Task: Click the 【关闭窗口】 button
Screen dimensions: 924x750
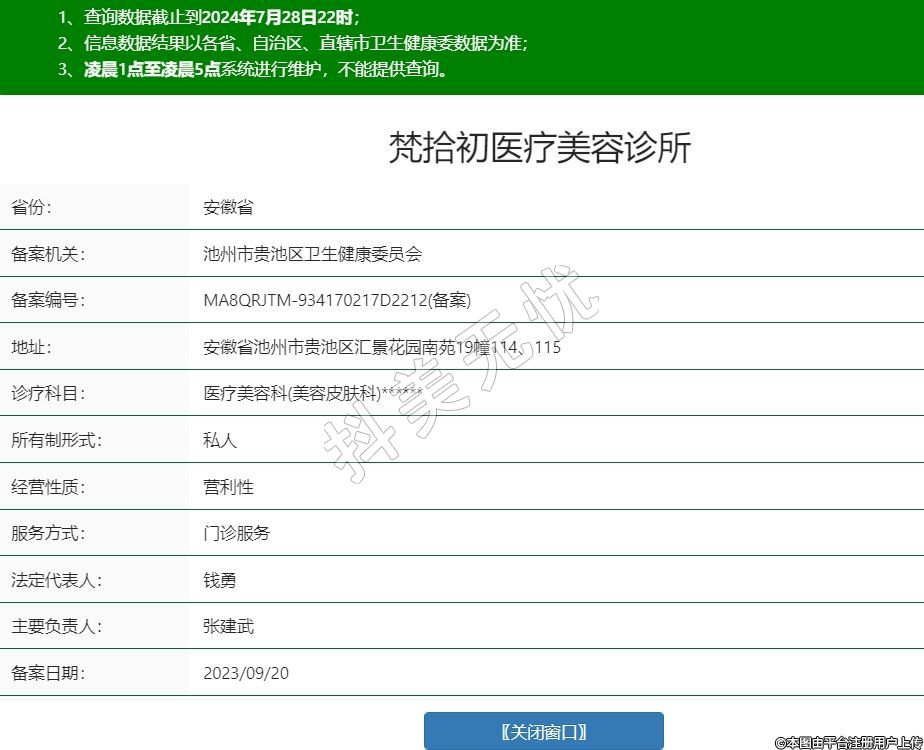Action: [543, 731]
